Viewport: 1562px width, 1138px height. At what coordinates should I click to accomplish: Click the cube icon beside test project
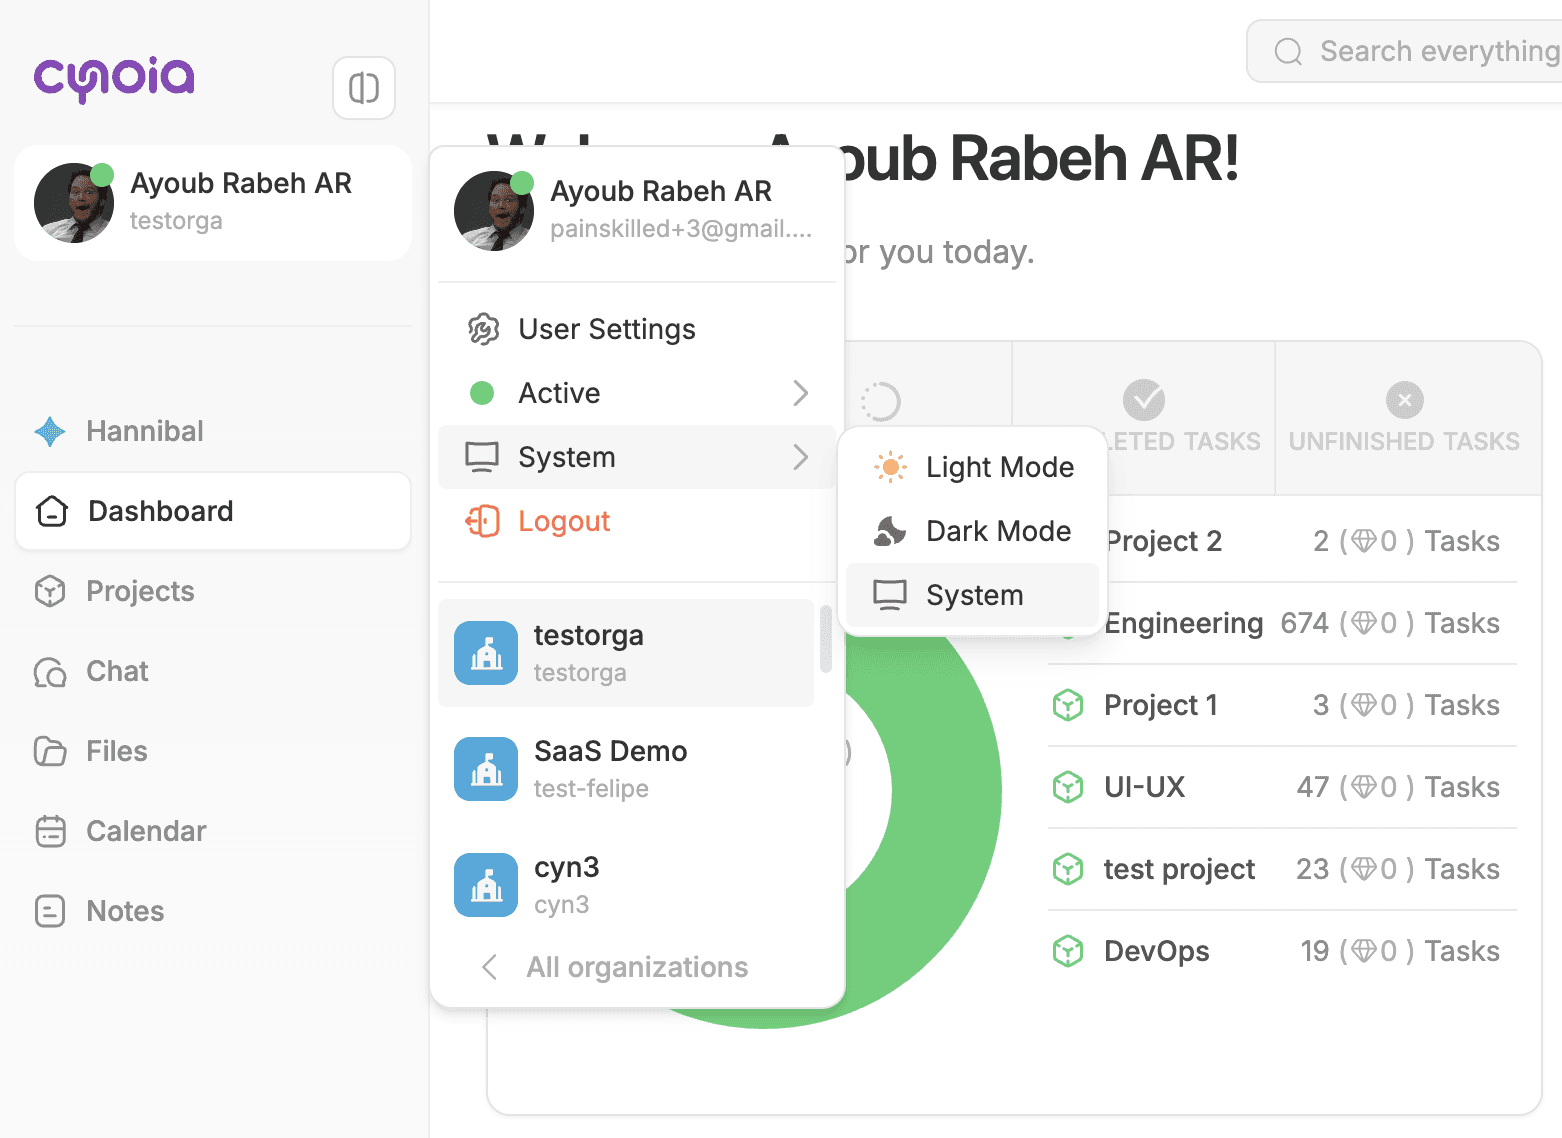[x=1068, y=869]
